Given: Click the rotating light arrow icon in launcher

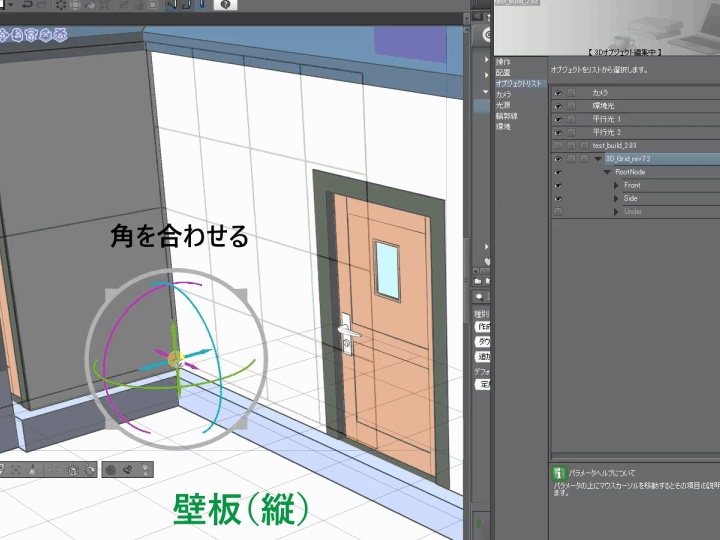Looking at the screenshot, I should coord(89,469).
